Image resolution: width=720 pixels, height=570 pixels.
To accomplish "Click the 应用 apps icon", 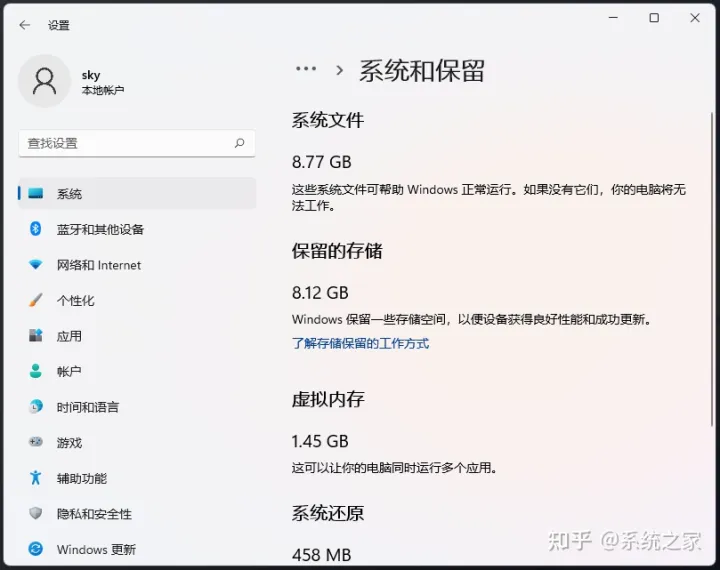I will tap(35, 335).
